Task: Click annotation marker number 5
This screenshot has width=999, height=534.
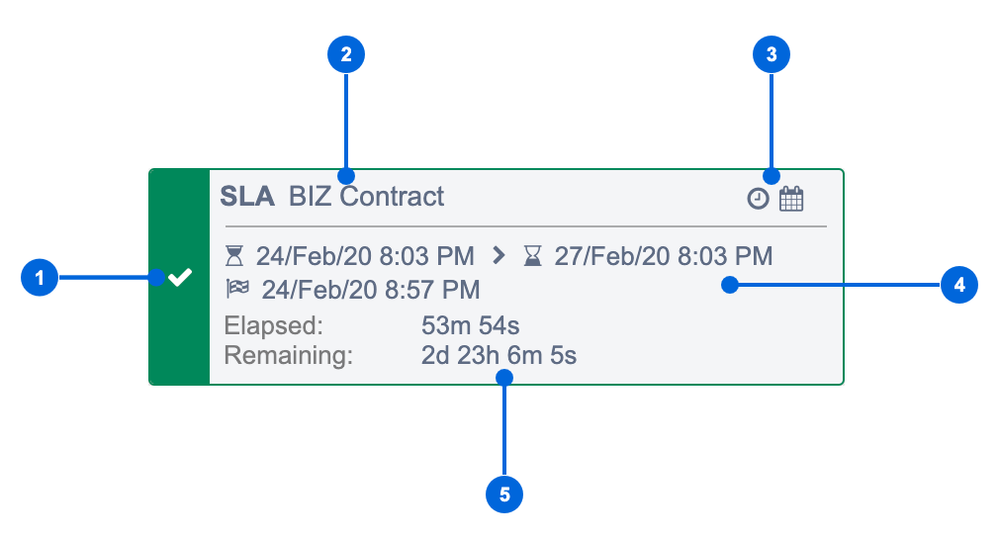Action: (x=504, y=494)
